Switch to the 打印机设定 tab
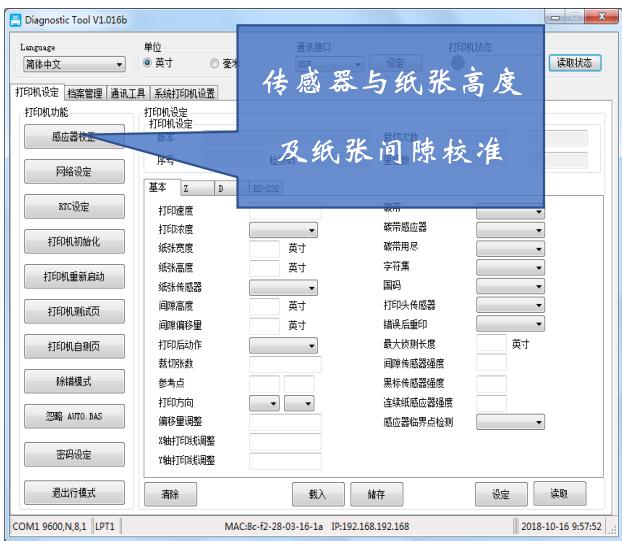Screen dimensions: 622x541 tap(37, 92)
